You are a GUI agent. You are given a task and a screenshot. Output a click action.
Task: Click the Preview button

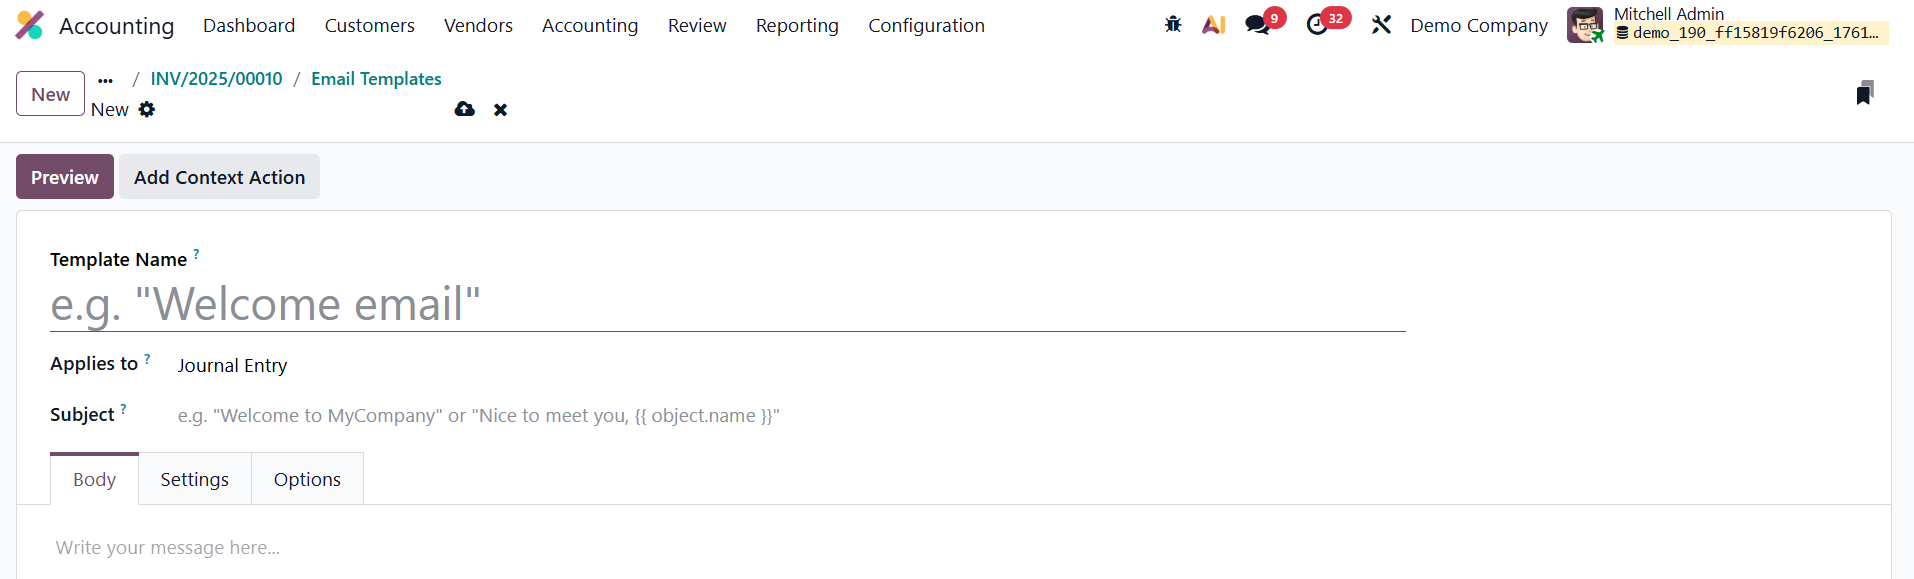tap(65, 177)
